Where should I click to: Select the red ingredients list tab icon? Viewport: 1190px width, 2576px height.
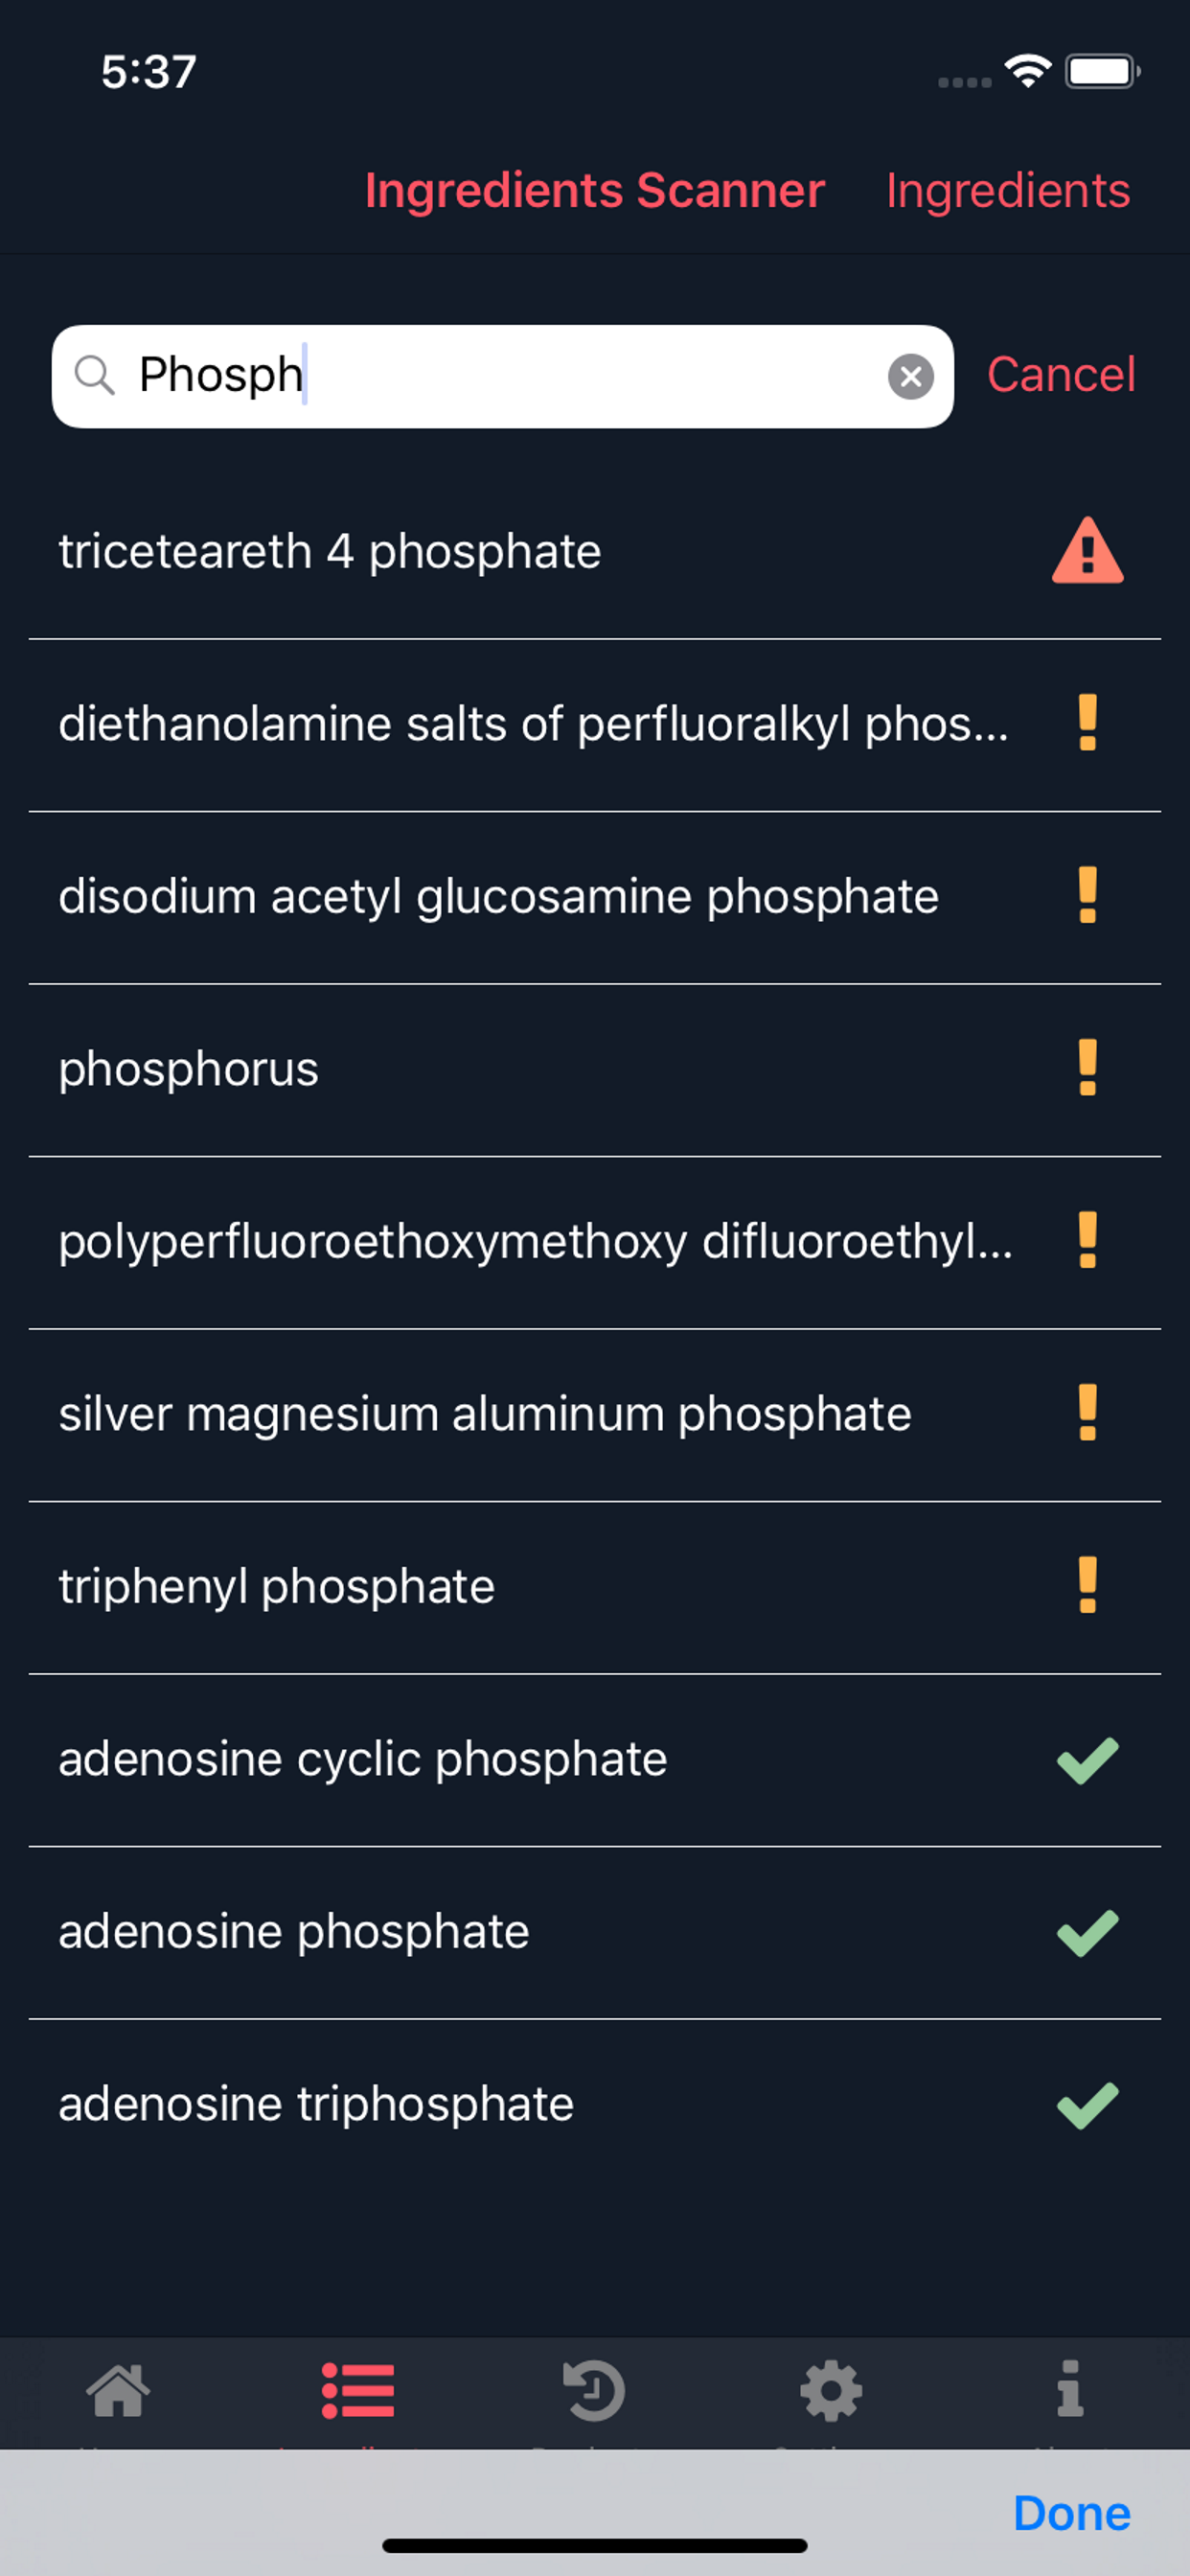coord(357,2391)
